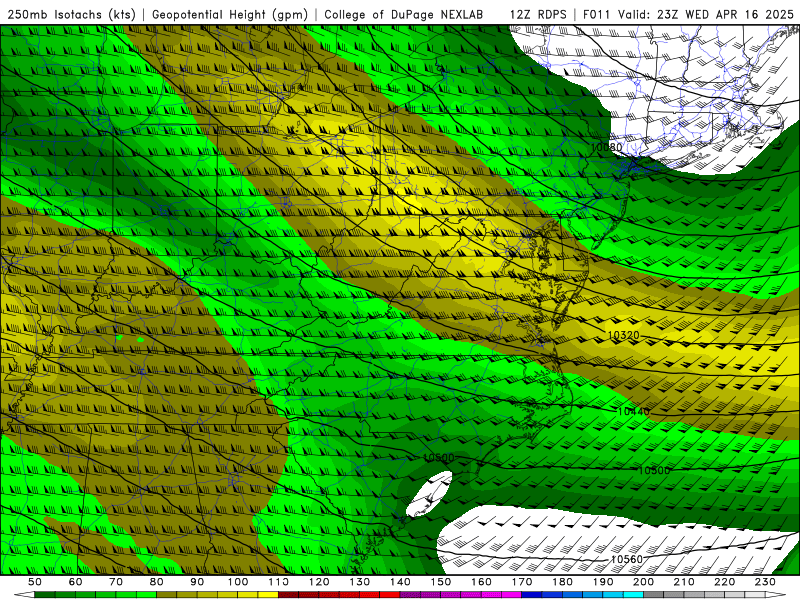Viewport: 800px width, 600px height.
Task: Click "College of DuPage NEXLAB" in the header
Action: pos(403,14)
